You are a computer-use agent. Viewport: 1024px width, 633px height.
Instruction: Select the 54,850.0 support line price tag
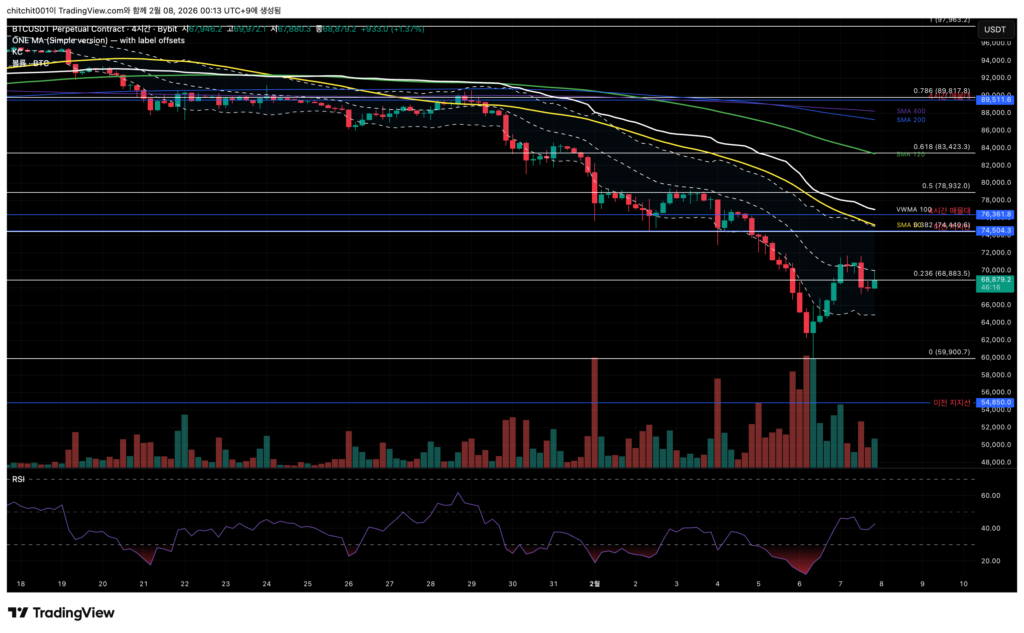(x=996, y=402)
